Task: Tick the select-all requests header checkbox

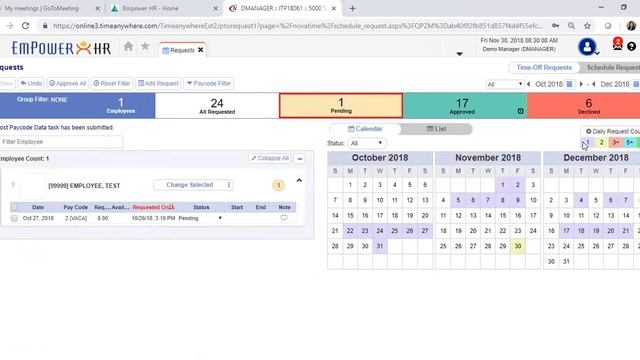Action: click(x=14, y=207)
